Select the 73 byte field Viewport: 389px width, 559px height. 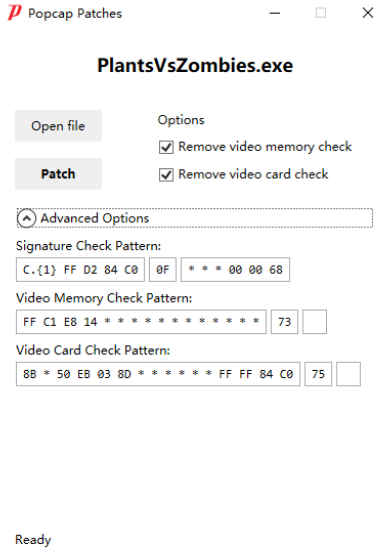click(284, 322)
